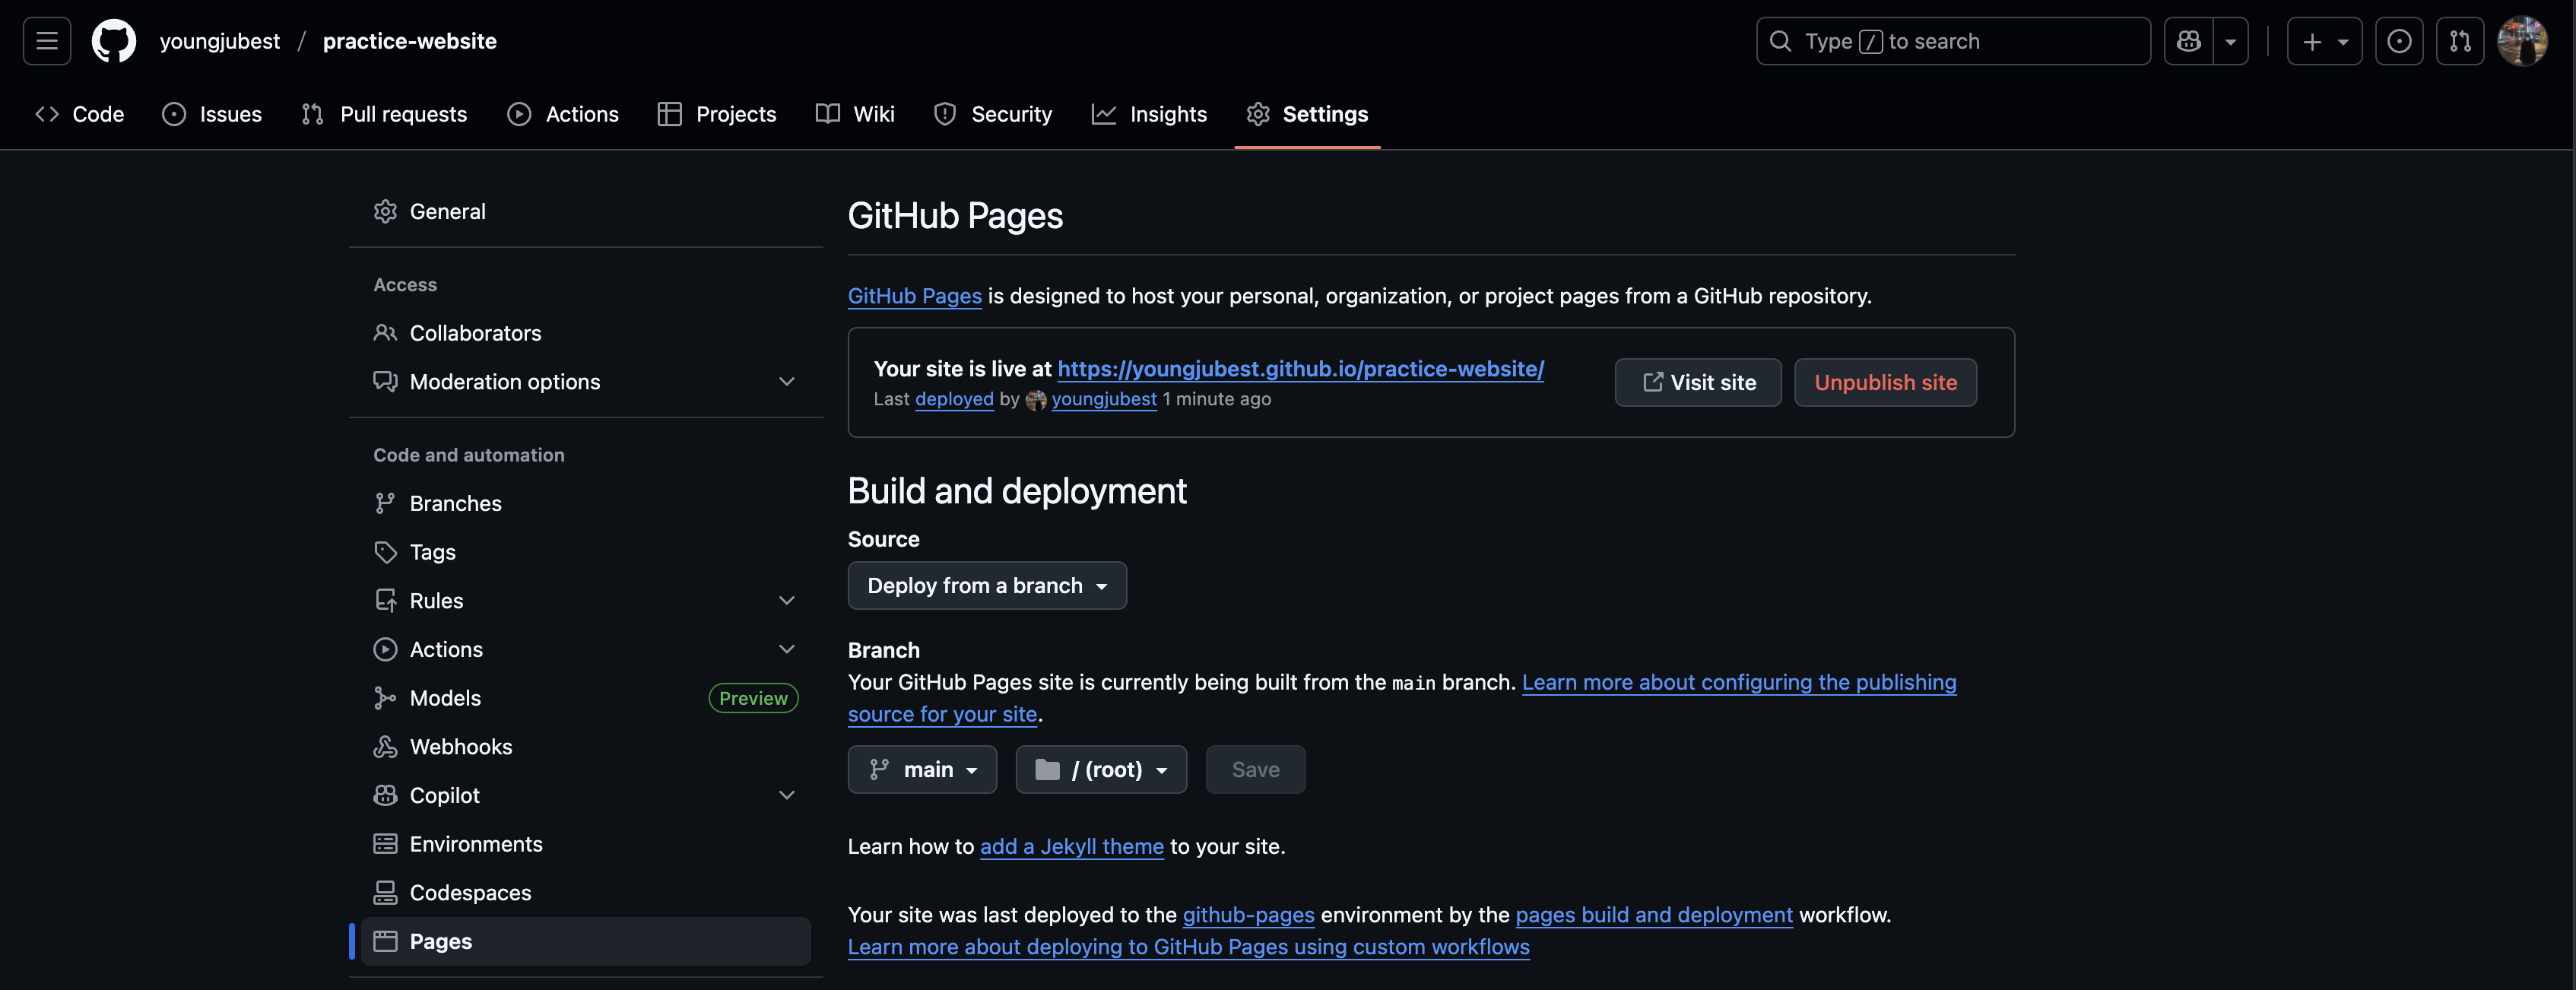This screenshot has height=990, width=2576.
Task: Open the Copilot chat icon in header
Action: [2188, 41]
